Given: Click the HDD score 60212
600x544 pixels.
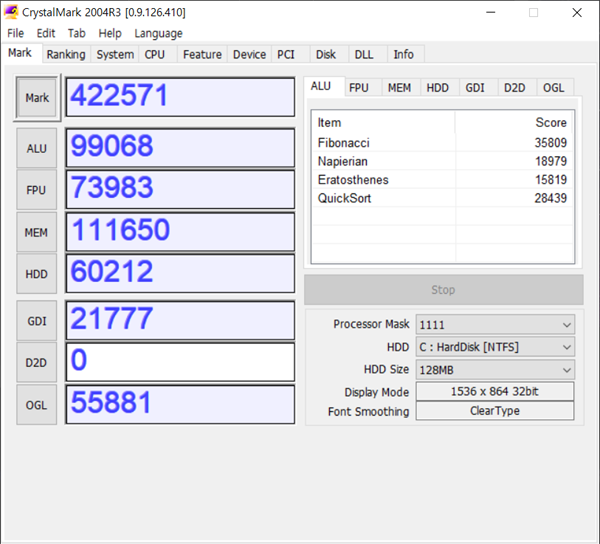Looking at the screenshot, I should point(181,274).
